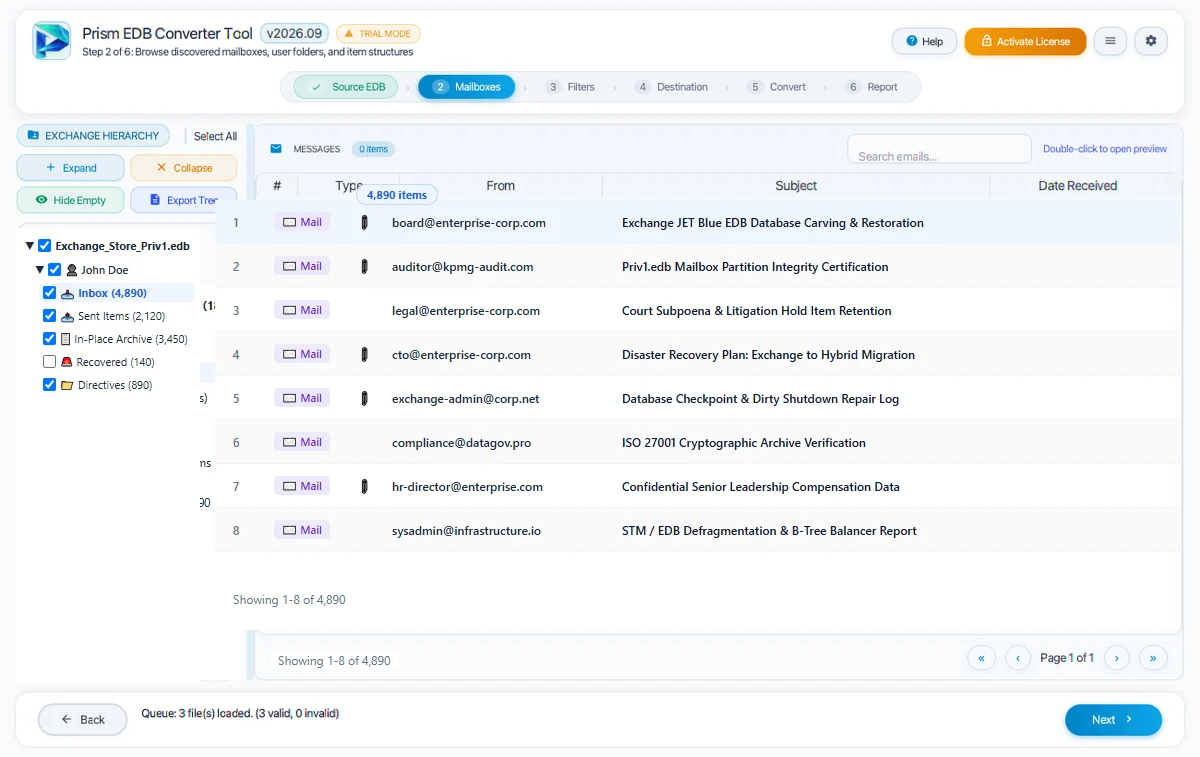This screenshot has width=1200, height=757.
Task: Go to Report step
Action: point(872,87)
